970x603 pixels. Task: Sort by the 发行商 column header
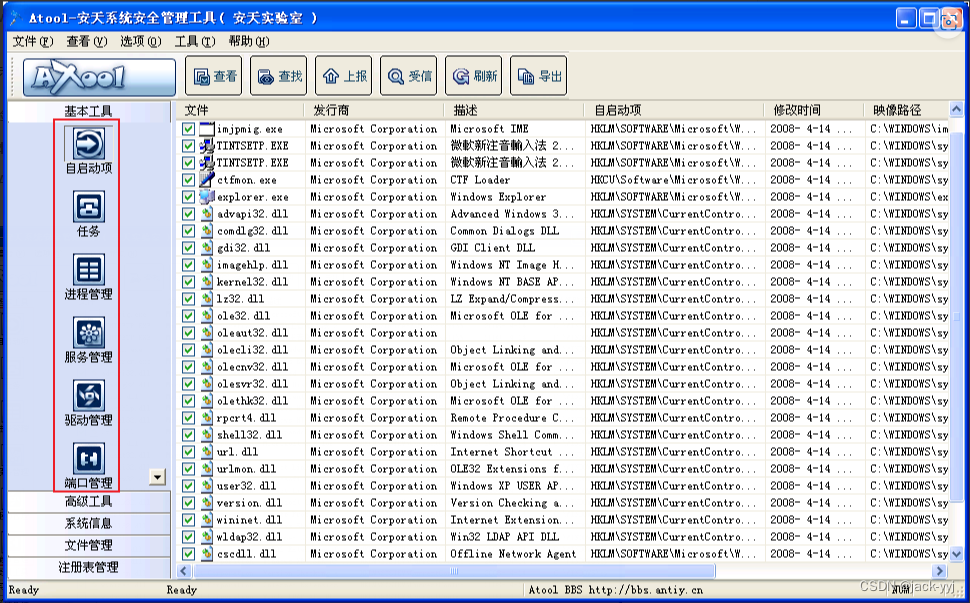(x=374, y=110)
